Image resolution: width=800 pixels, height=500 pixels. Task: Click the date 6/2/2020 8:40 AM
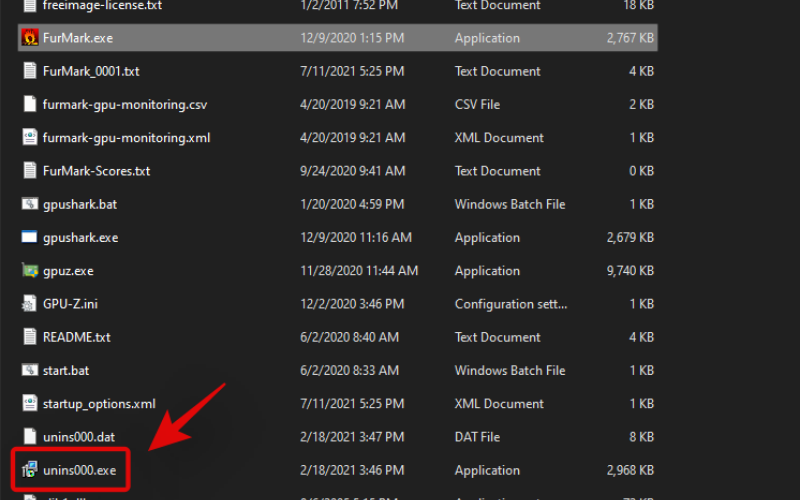[349, 337]
